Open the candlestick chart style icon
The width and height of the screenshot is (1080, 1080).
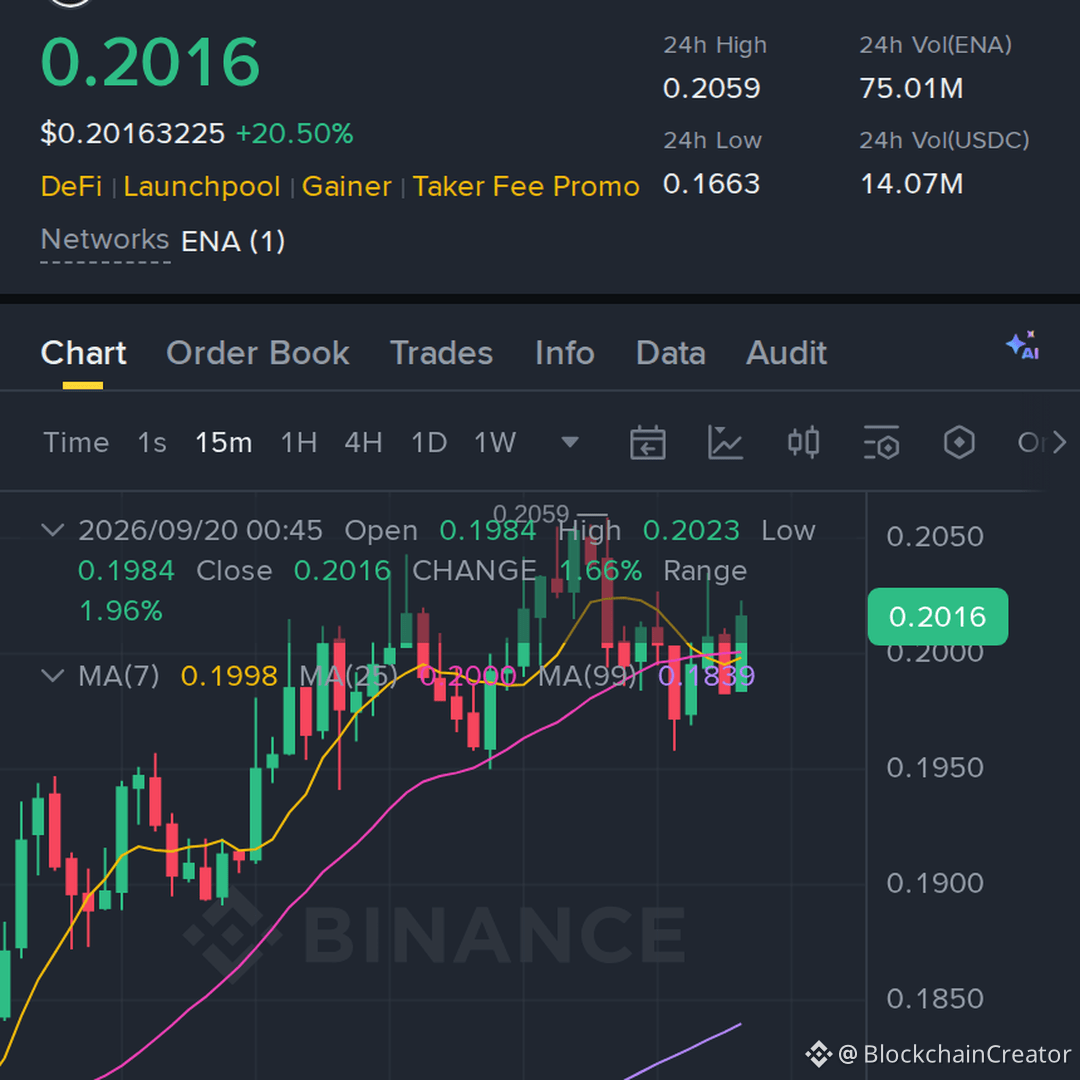(803, 442)
